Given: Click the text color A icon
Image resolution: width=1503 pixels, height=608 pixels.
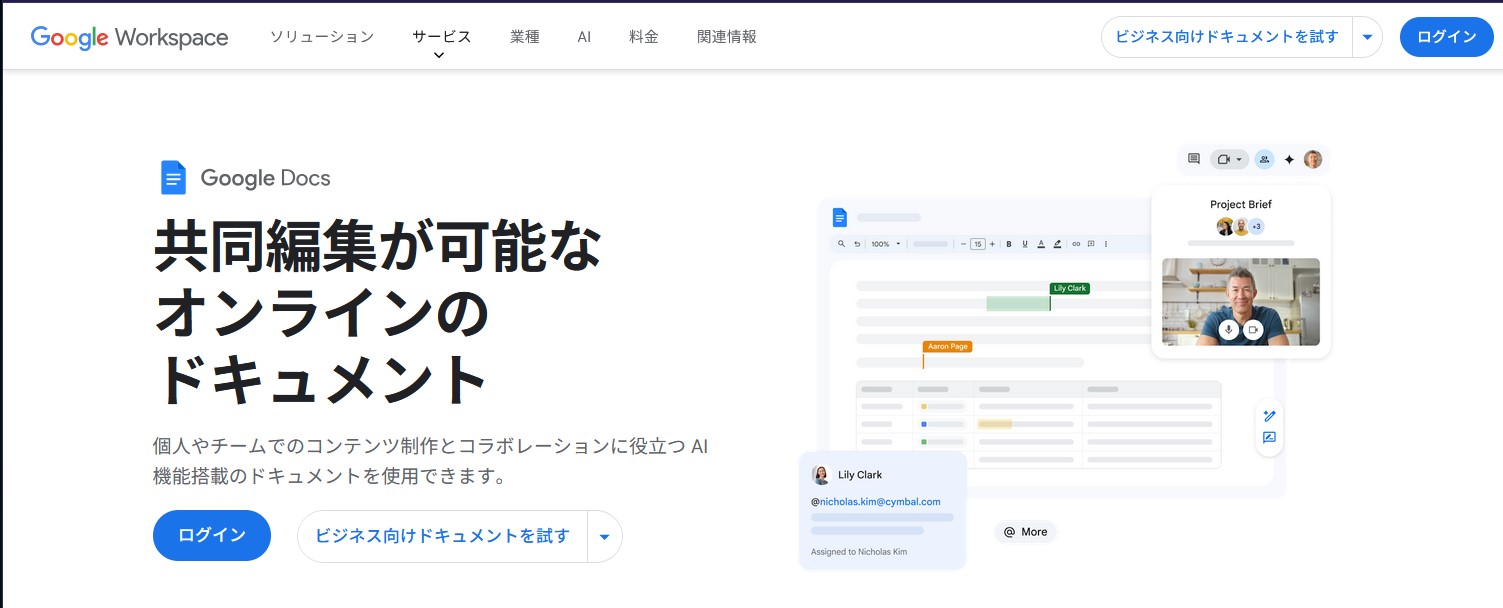Looking at the screenshot, I should tap(1041, 244).
